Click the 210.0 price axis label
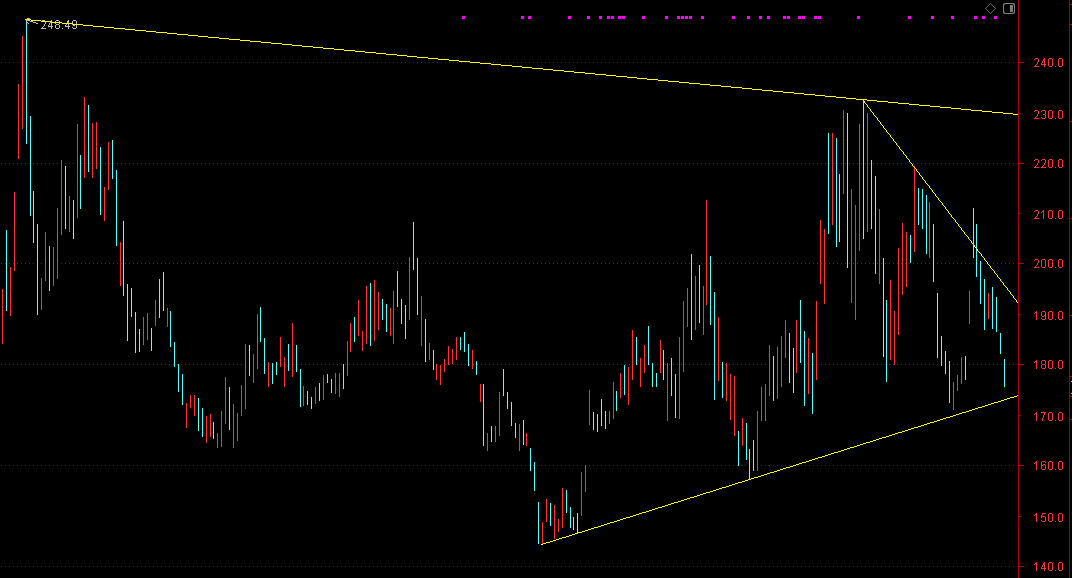 point(1048,215)
